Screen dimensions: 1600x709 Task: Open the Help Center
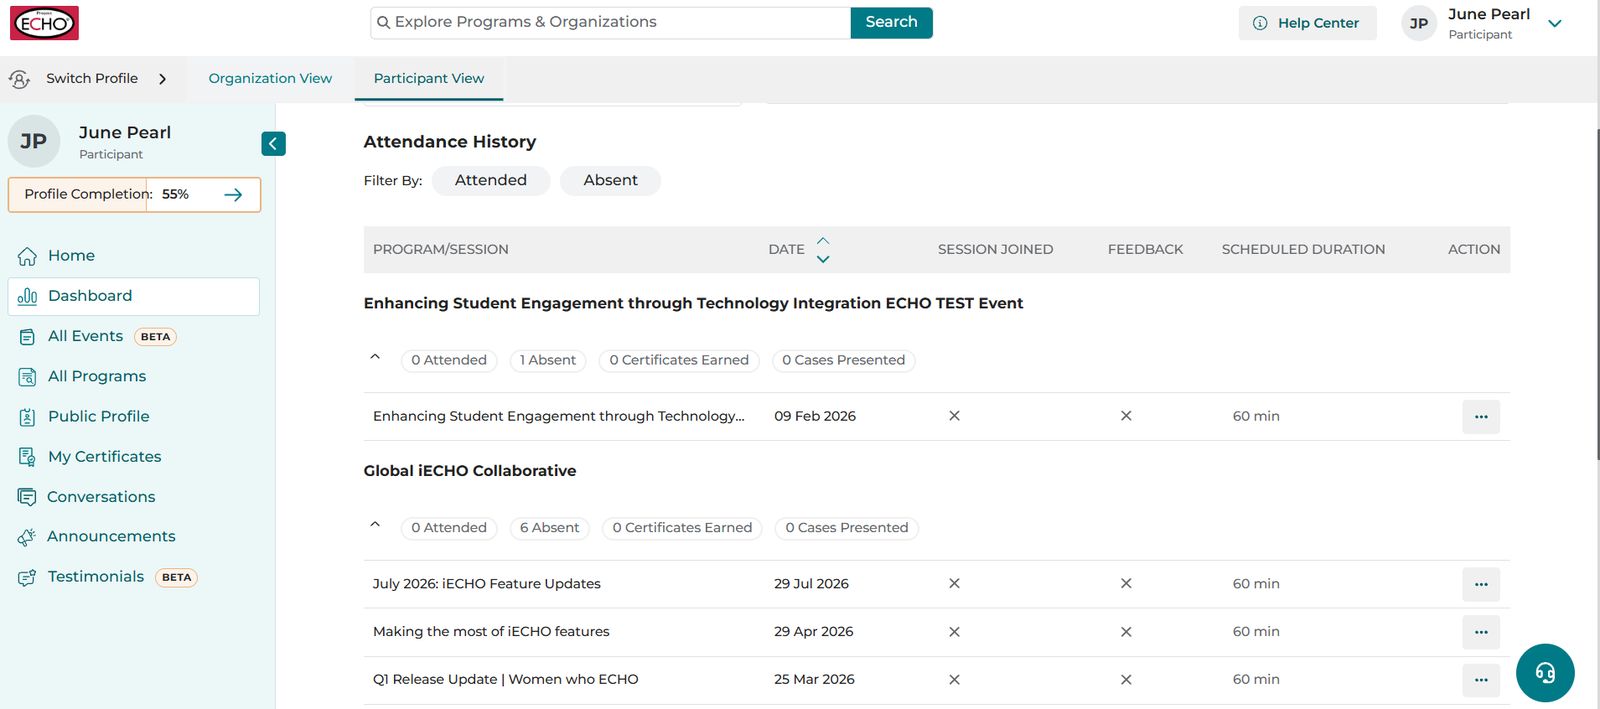[x=1307, y=23]
